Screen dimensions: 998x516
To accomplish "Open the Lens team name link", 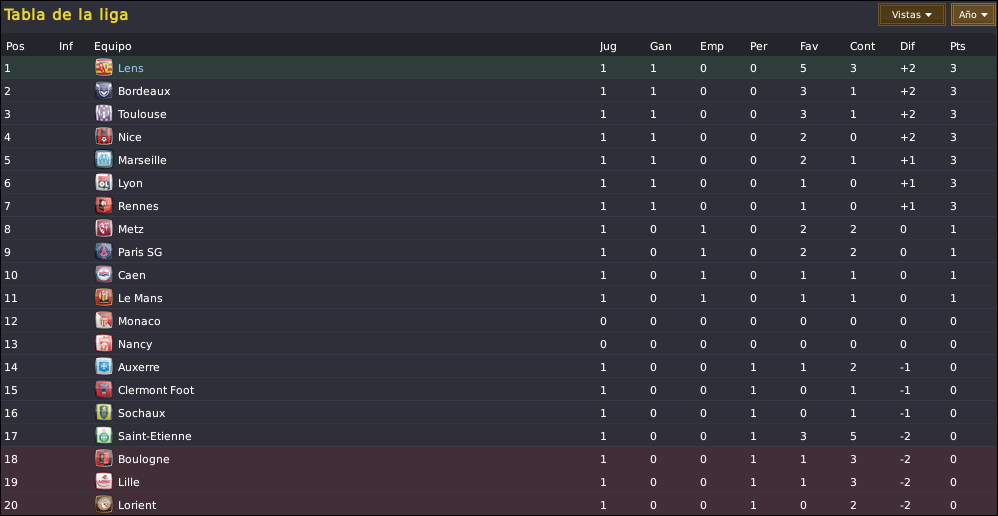I will point(130,68).
